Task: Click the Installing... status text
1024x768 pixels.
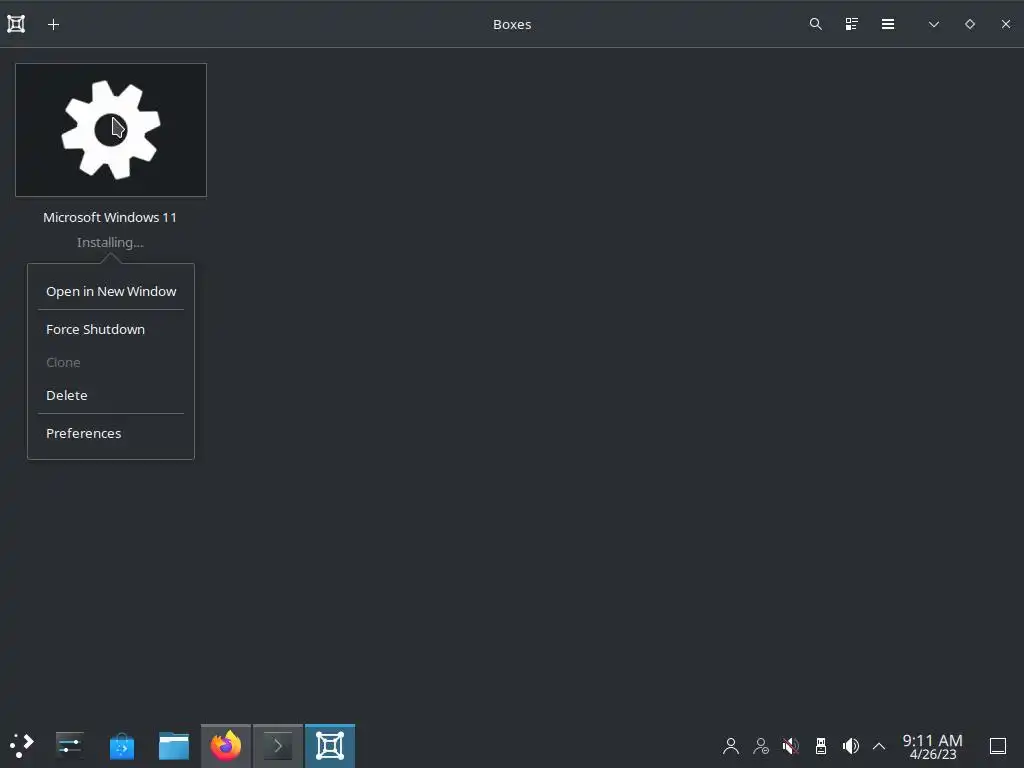Action: click(x=110, y=242)
